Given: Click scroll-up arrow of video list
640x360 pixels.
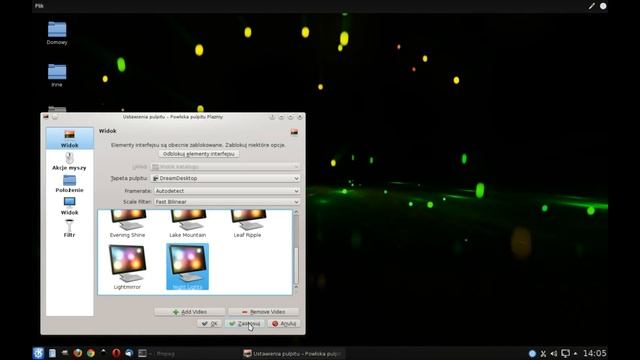Looking at the screenshot, I should pos(296,212).
